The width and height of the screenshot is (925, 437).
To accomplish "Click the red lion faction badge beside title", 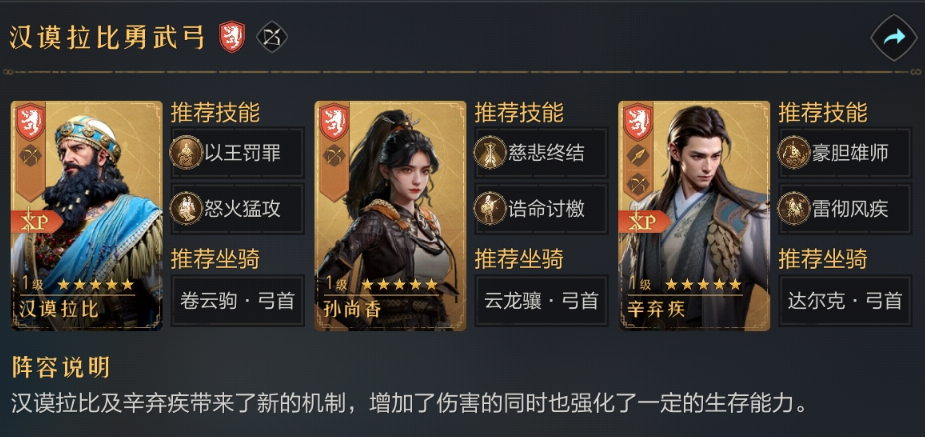I will click(232, 37).
